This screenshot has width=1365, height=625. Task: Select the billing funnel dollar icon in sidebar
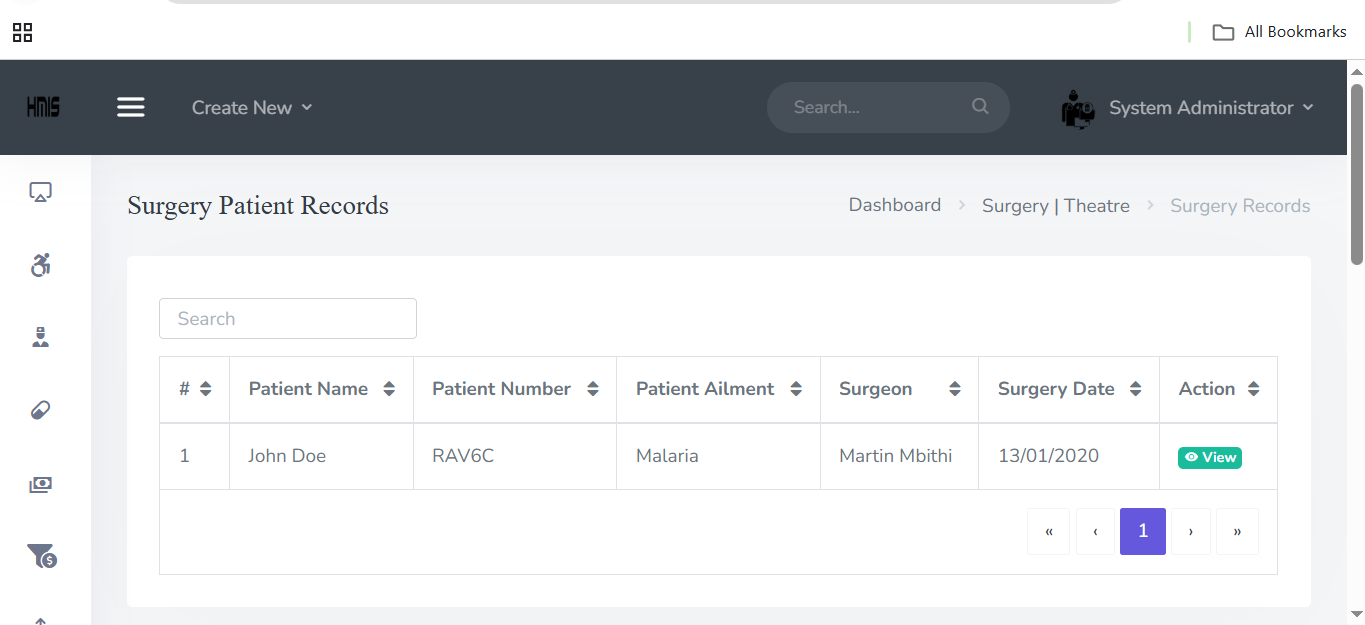40,556
